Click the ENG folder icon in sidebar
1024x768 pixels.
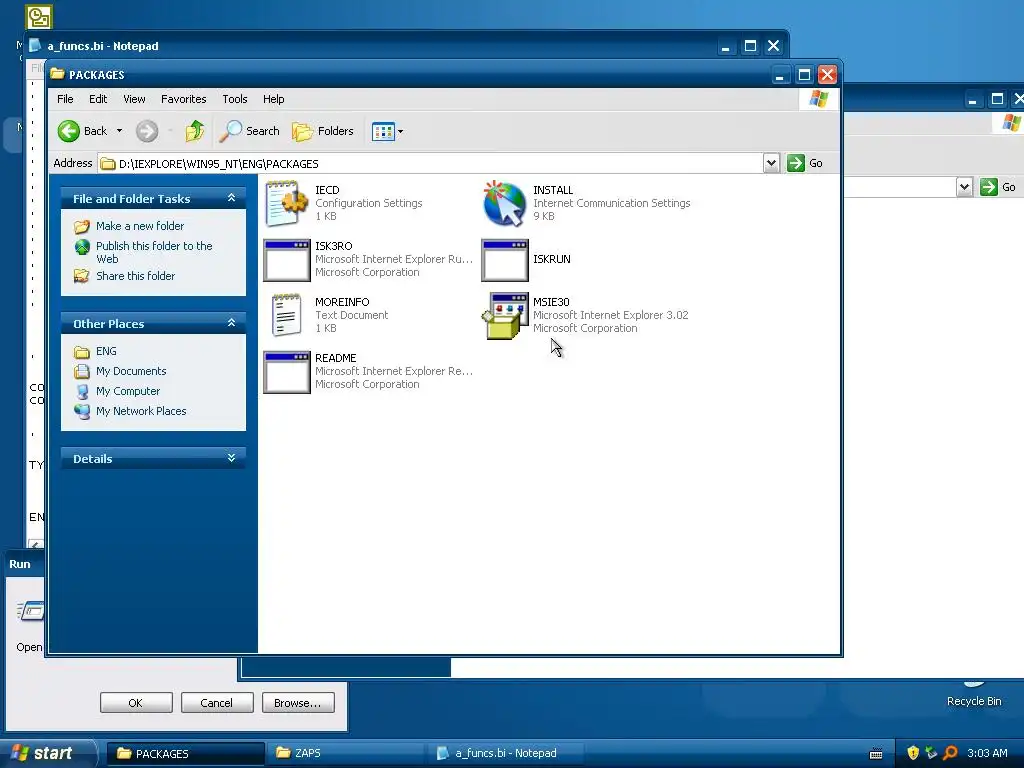pyautogui.click(x=82, y=352)
